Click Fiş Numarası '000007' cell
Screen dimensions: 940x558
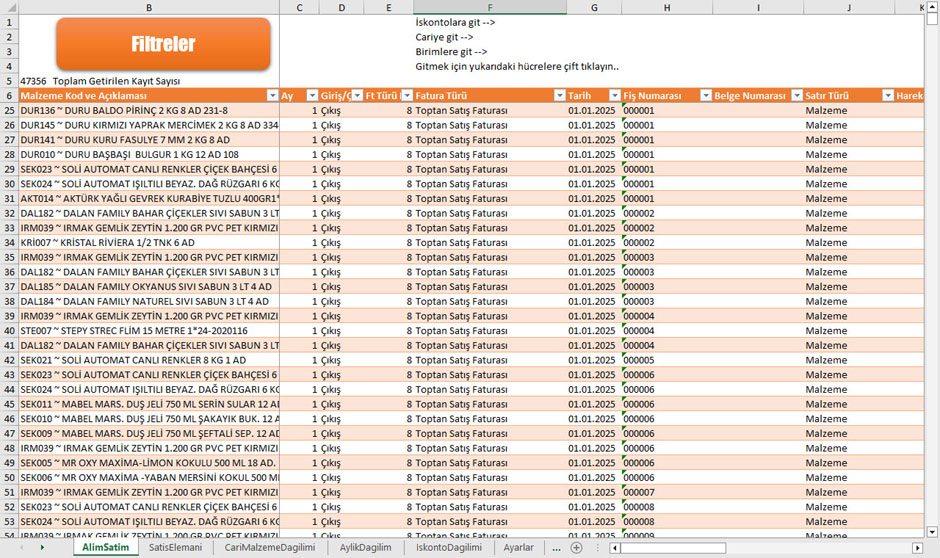click(667, 492)
